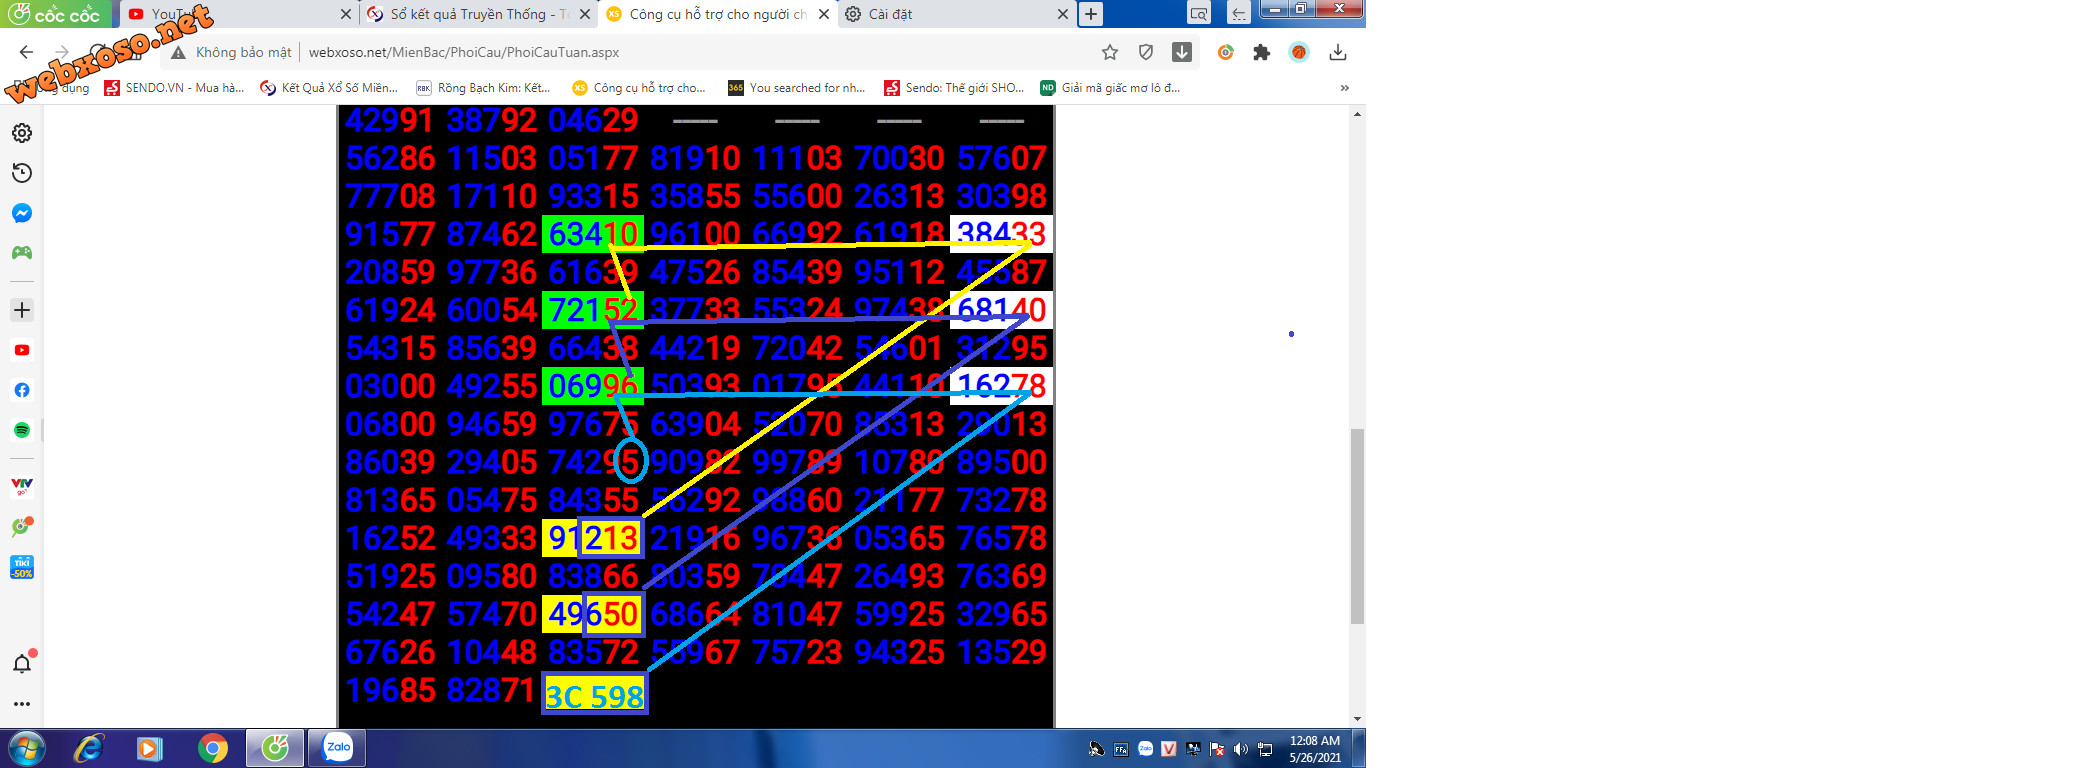Viewport: 2074px width, 768px height.
Task: Click the green cell 72152
Action: pyautogui.click(x=593, y=310)
